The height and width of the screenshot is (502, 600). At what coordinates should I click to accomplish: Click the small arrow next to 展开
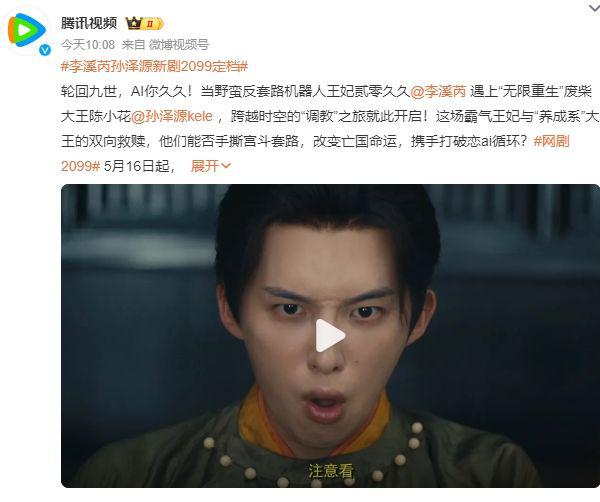[x=226, y=166]
